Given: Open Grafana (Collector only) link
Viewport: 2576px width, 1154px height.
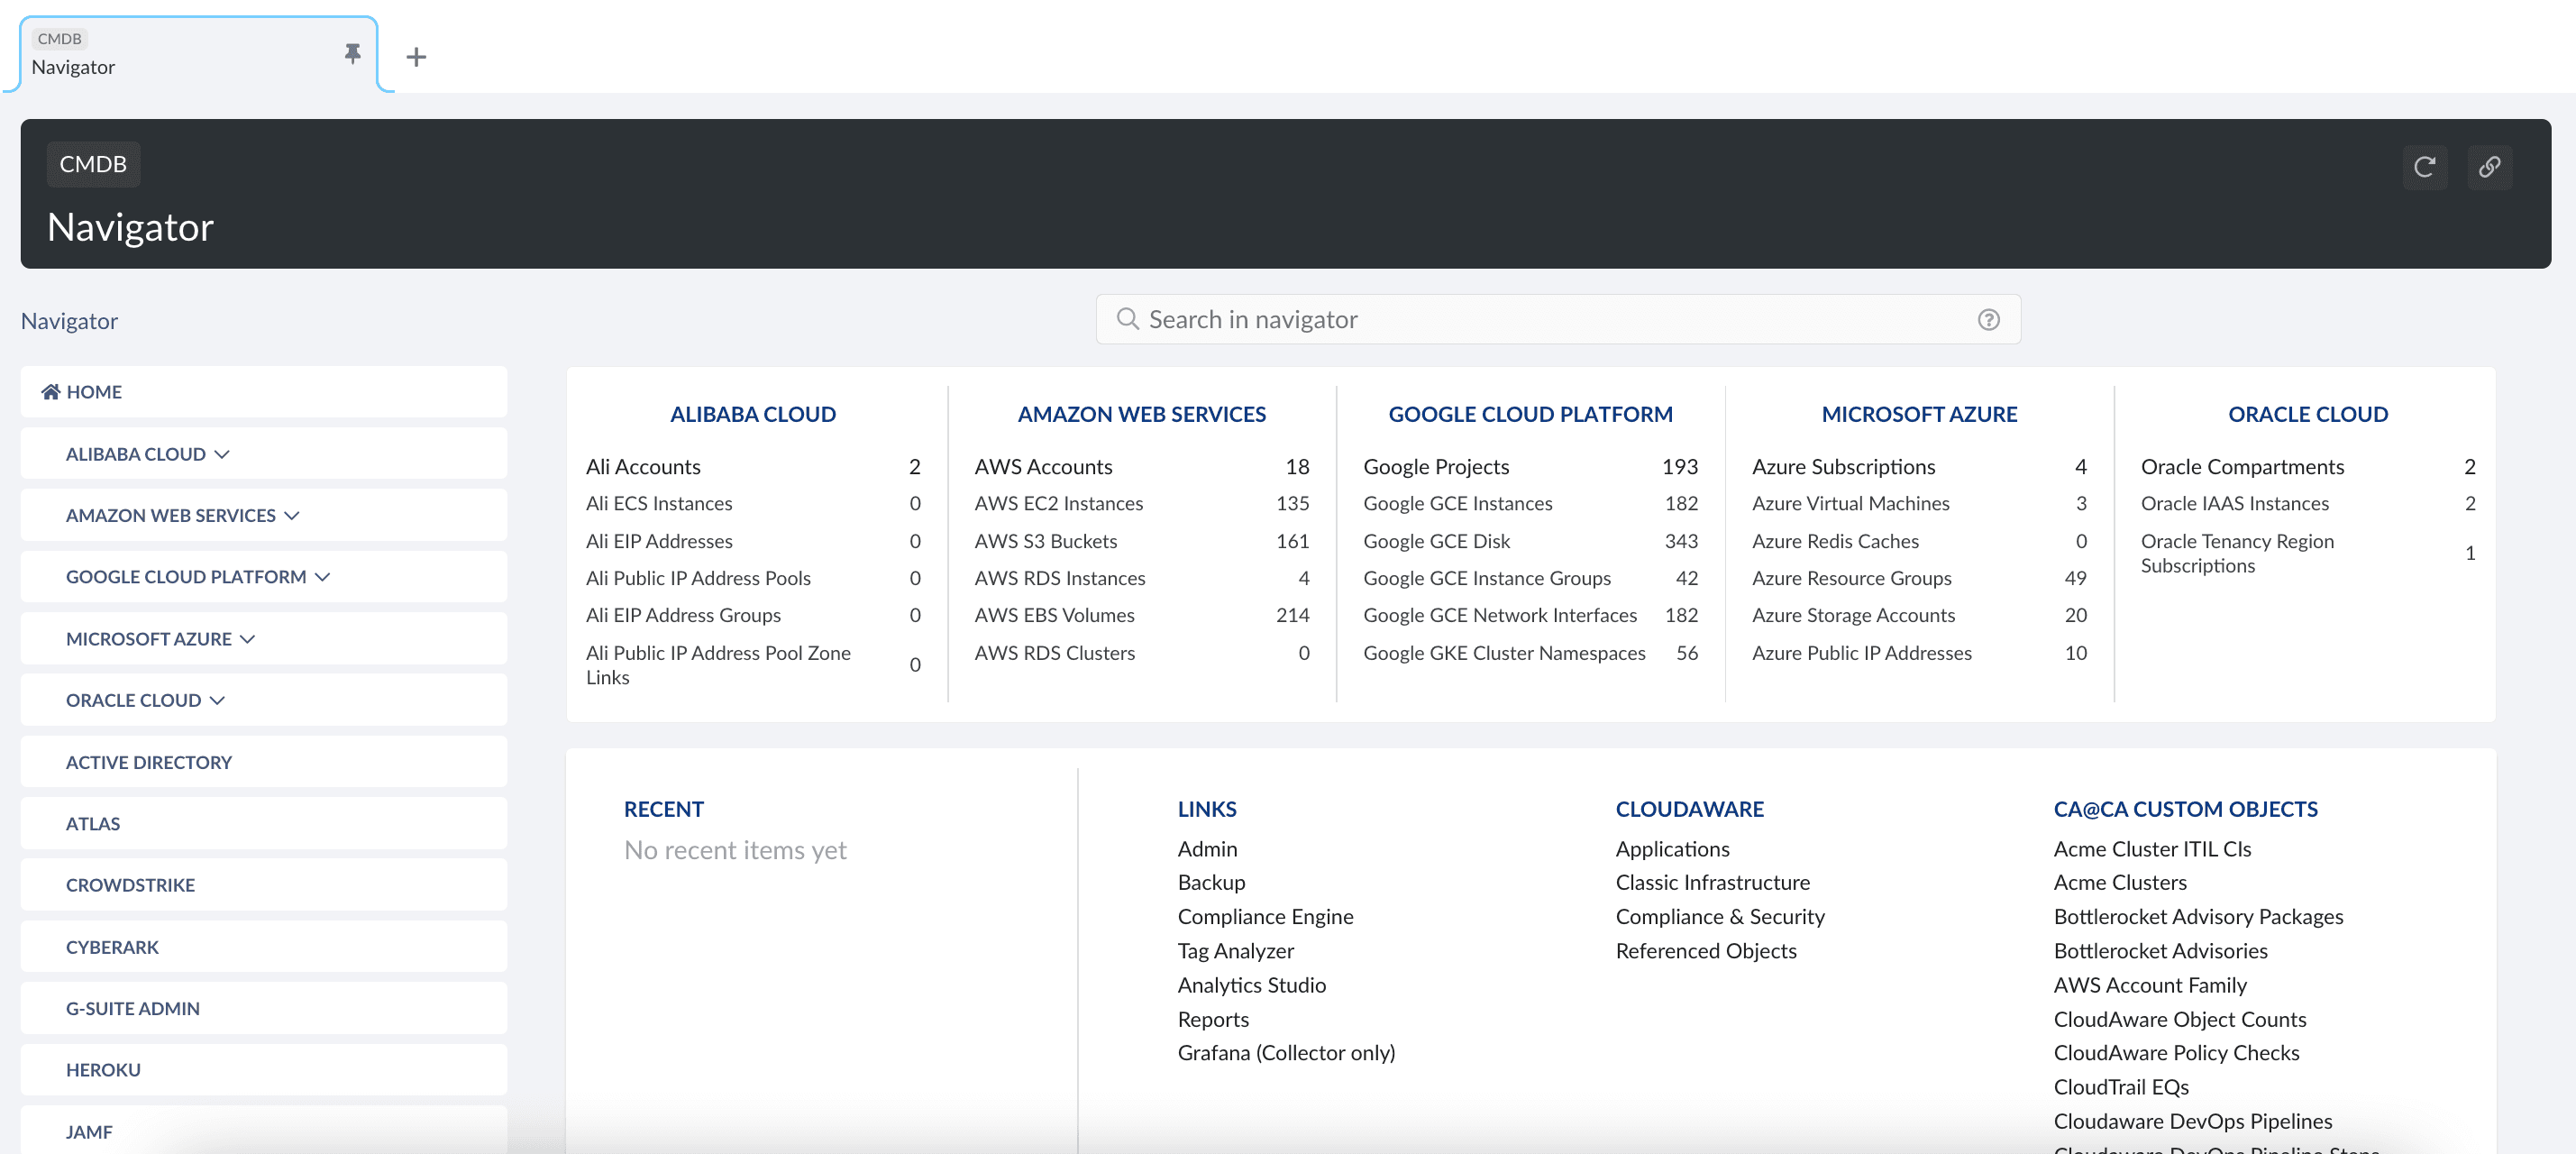Looking at the screenshot, I should point(1286,1053).
